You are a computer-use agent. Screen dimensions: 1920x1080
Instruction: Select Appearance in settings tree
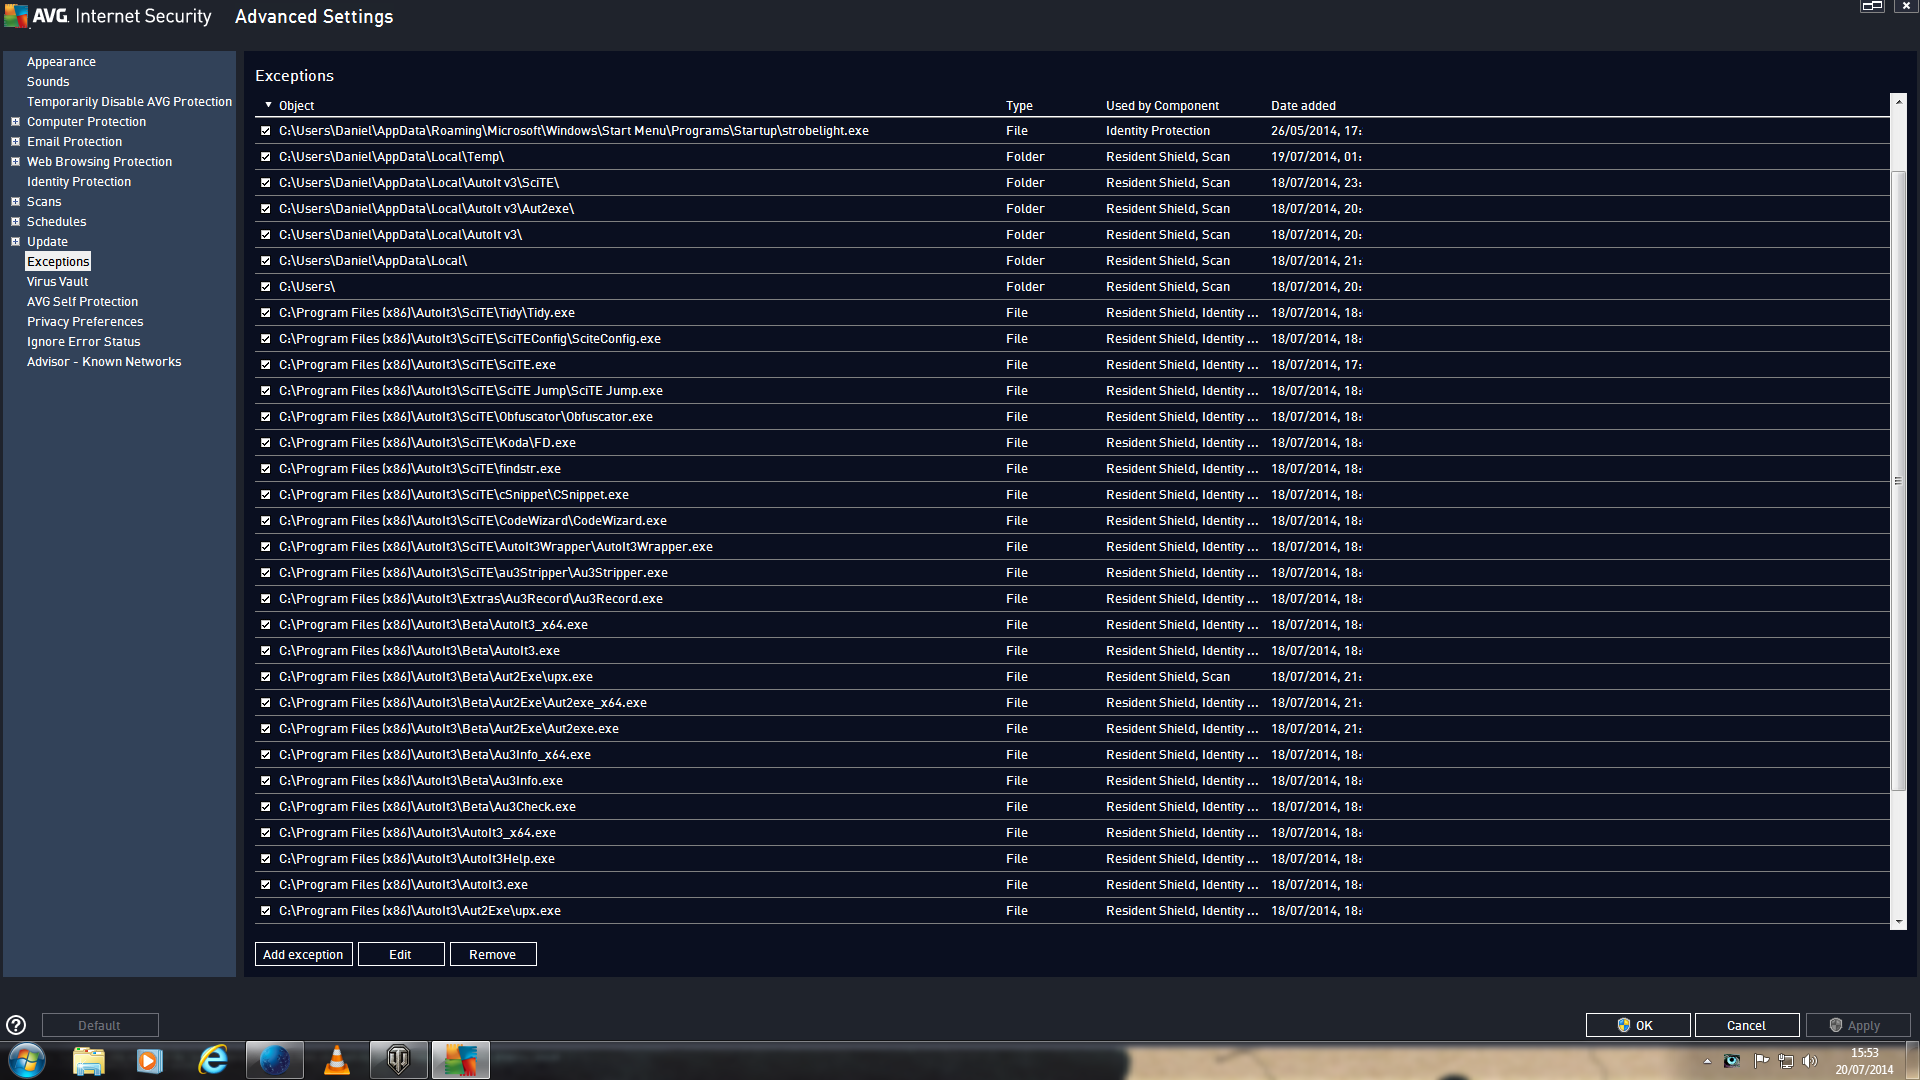[x=61, y=62]
